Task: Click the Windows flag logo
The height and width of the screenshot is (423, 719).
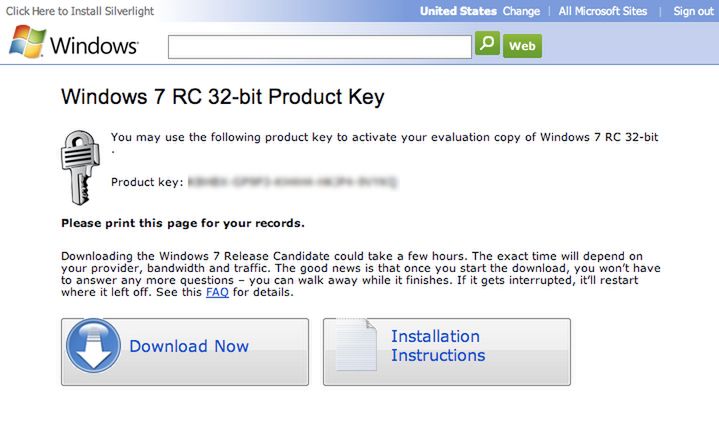Action: [27, 41]
